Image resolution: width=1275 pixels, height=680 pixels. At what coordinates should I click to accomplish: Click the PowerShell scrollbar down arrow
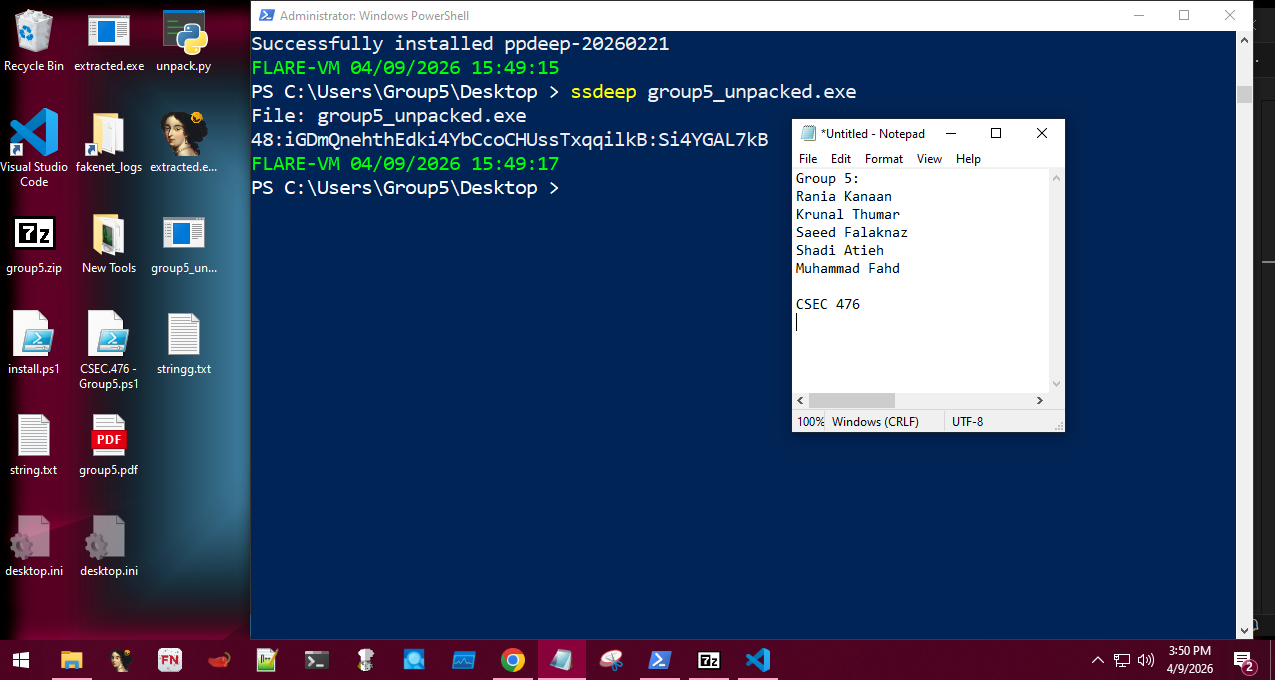tap(1245, 630)
